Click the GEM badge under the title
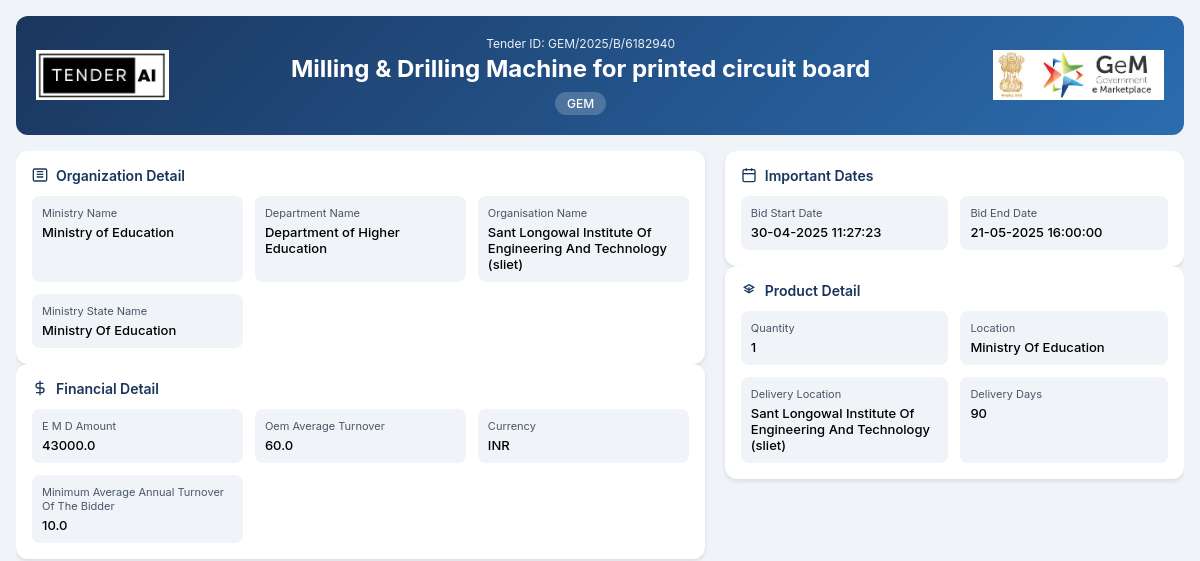Image resolution: width=1200 pixels, height=561 pixels. (580, 103)
